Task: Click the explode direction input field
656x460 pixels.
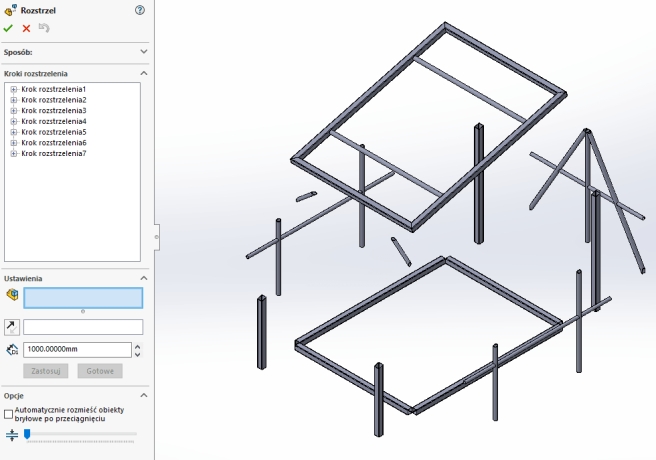Action: pos(83,327)
